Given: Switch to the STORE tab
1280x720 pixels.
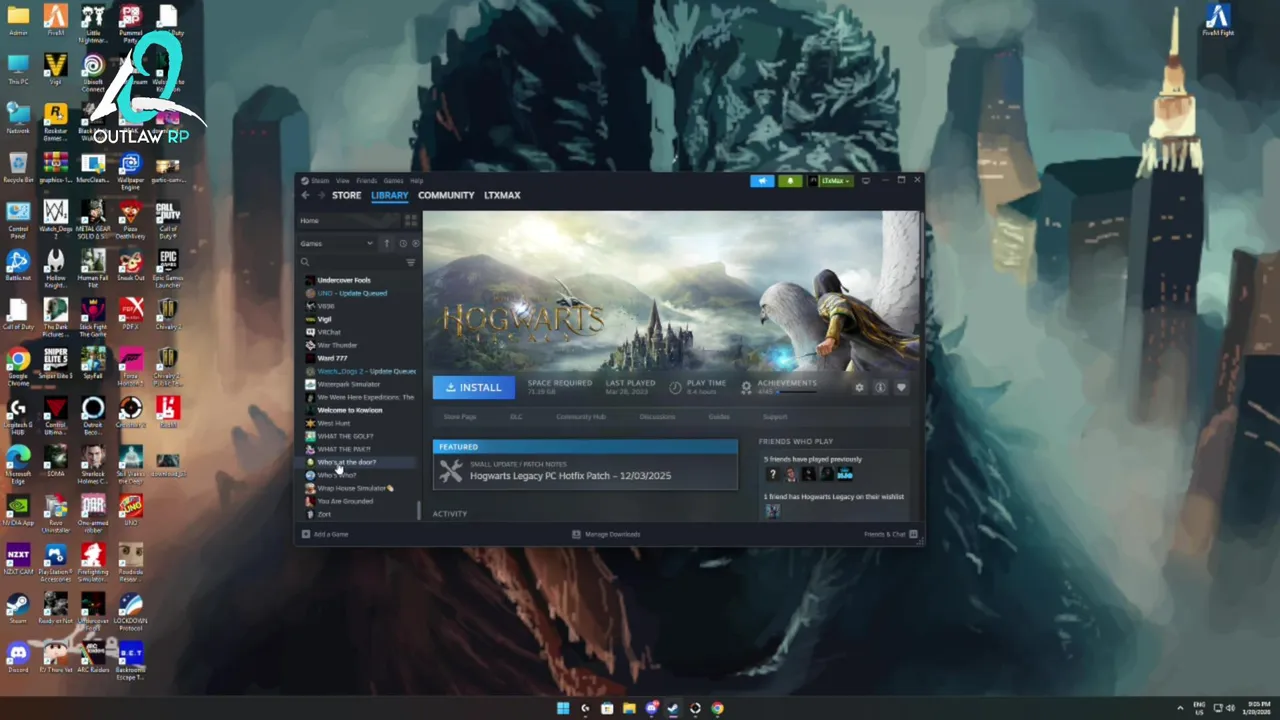Looking at the screenshot, I should click(346, 195).
